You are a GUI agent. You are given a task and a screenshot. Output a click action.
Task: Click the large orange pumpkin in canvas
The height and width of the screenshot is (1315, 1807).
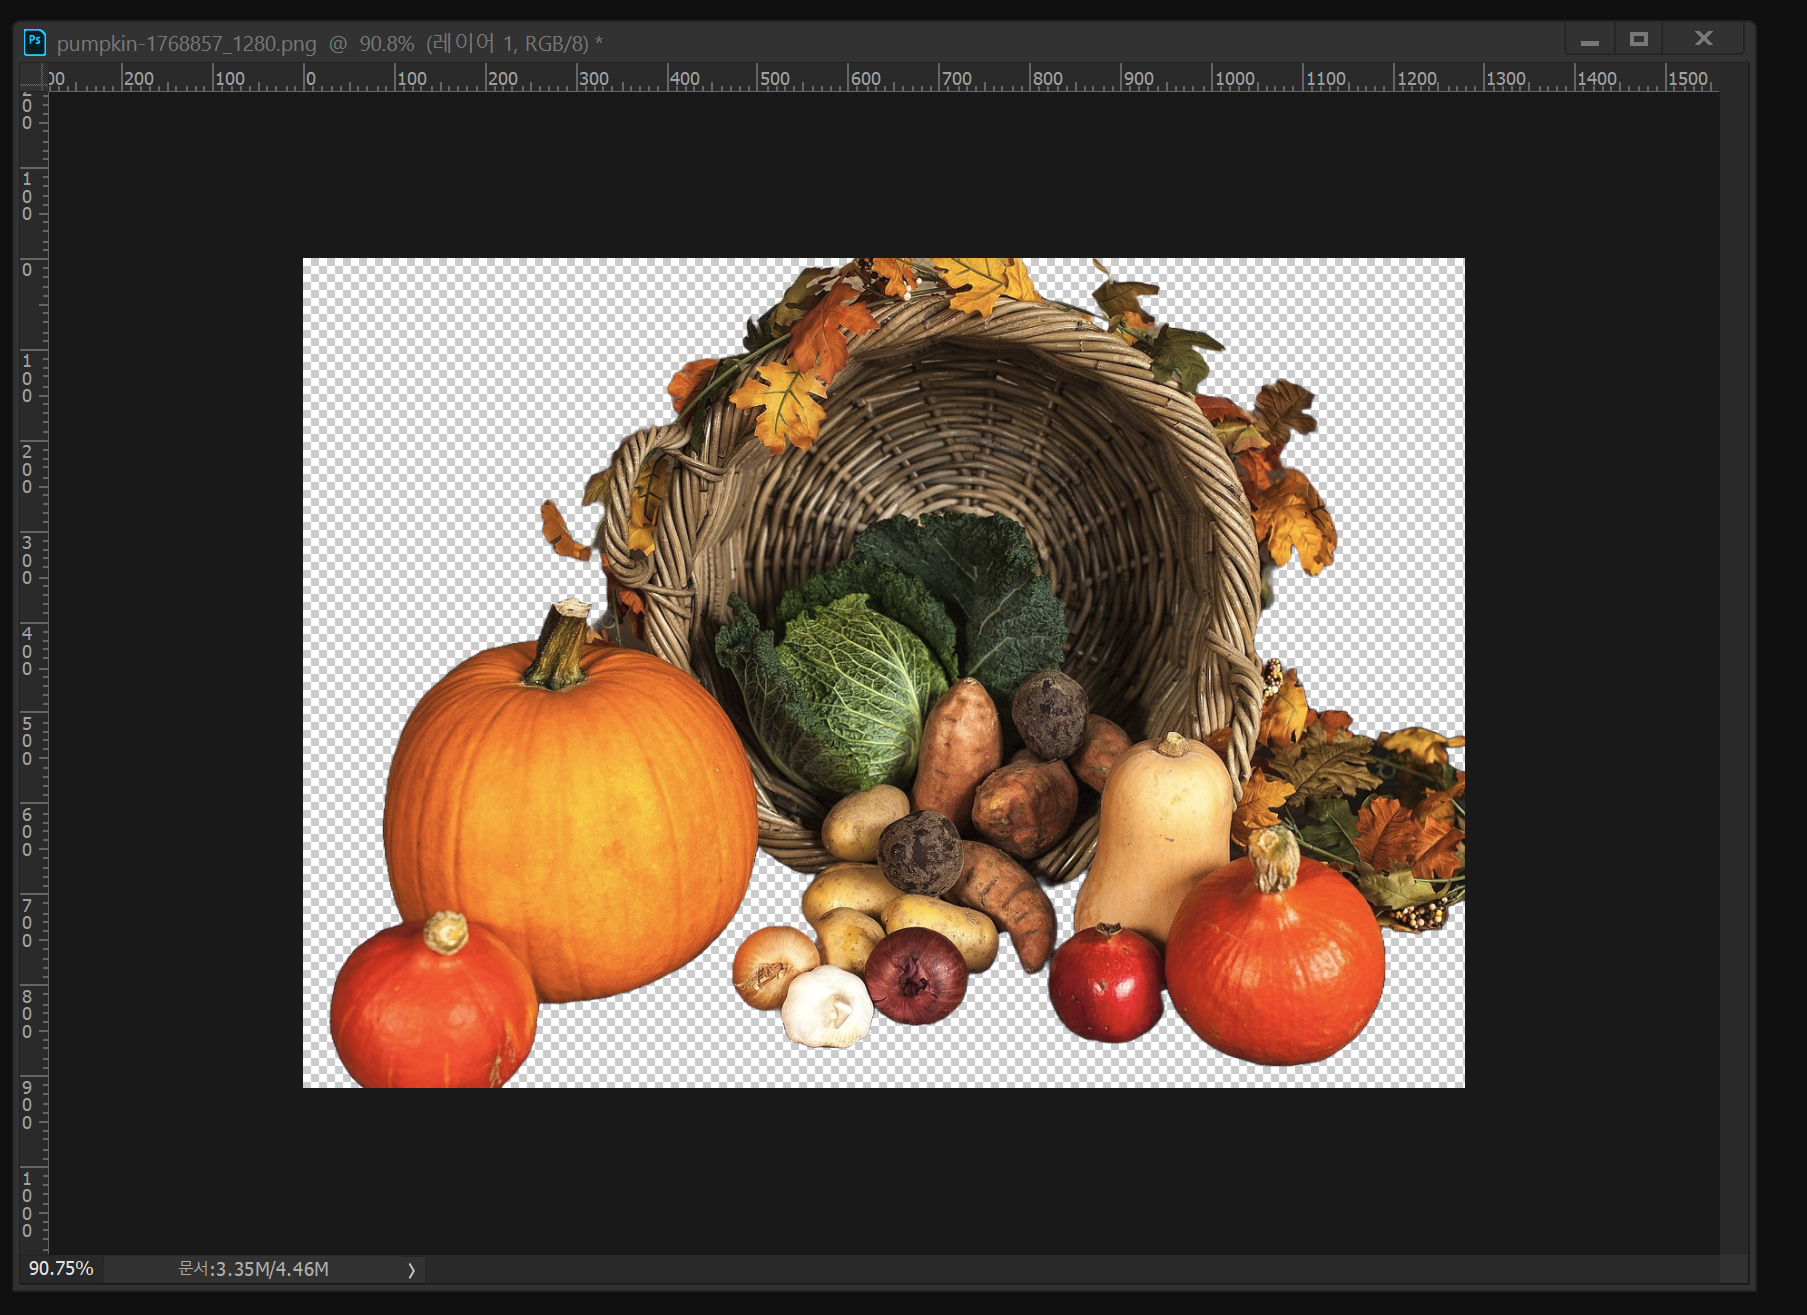pos(570,810)
